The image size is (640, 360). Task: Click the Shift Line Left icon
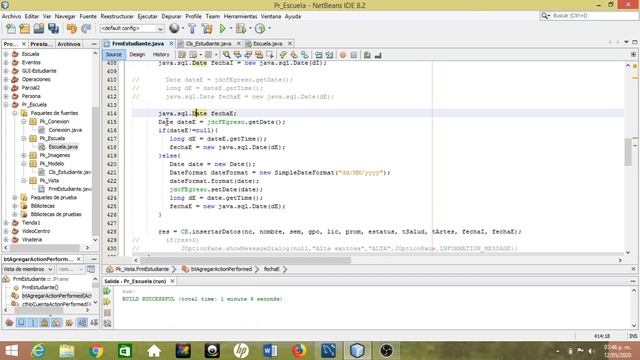click(318, 55)
